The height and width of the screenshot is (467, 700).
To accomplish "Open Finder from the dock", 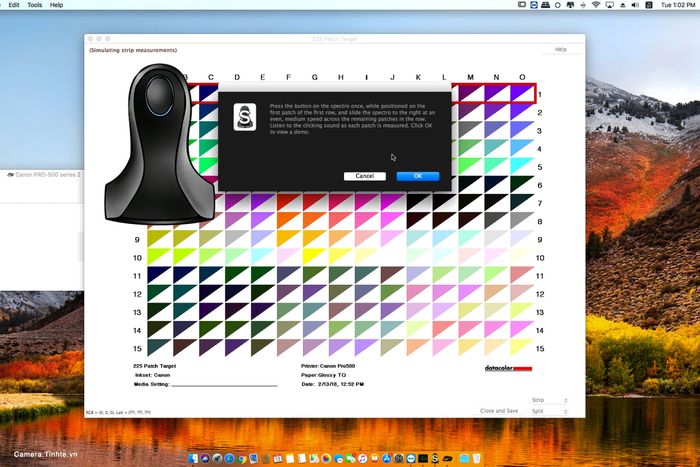I will (193, 459).
